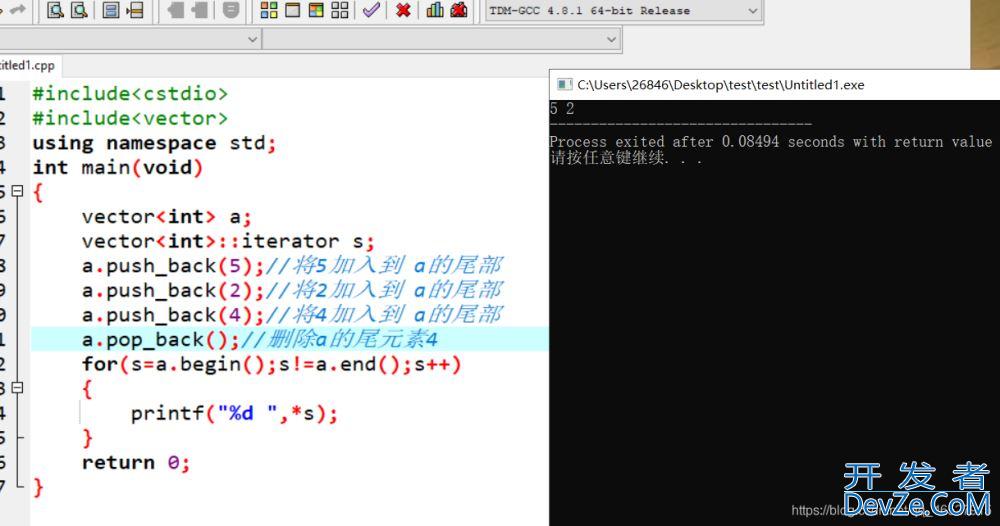The image size is (1000, 526).
Task: Click the 'printf("%d ",*s);' statement
Action: tap(234, 414)
